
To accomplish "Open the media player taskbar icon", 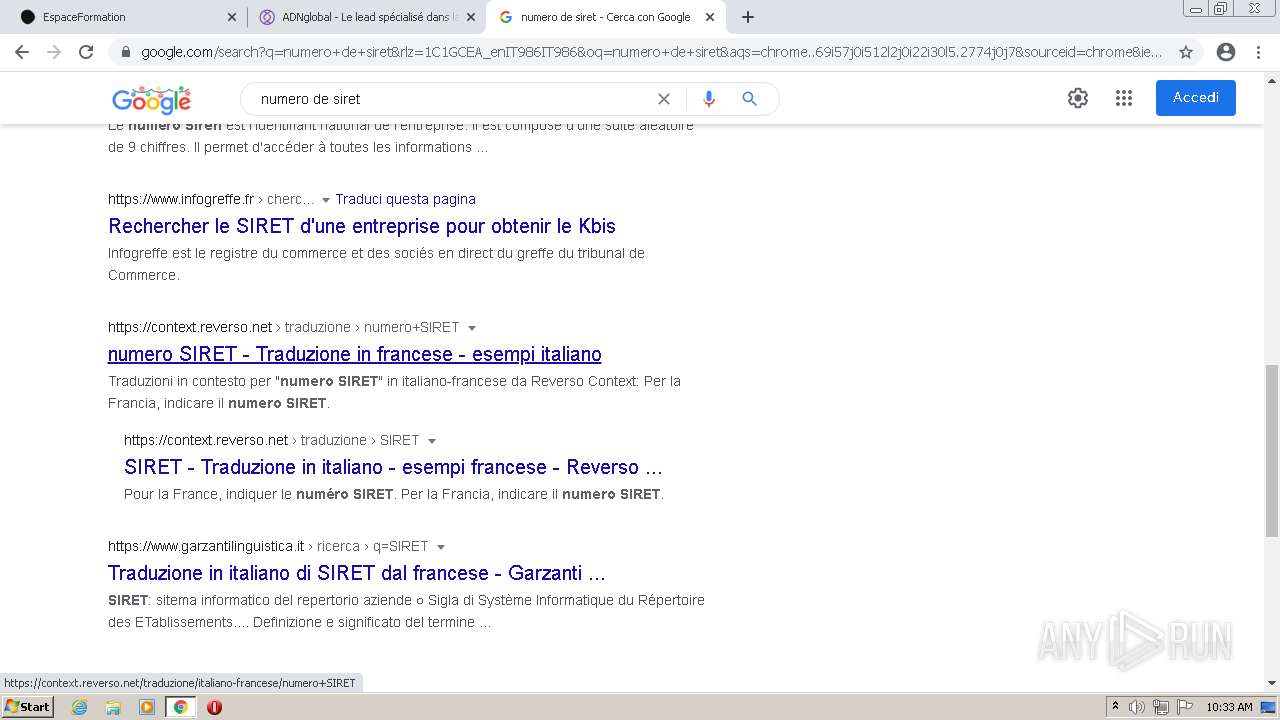I will [147, 707].
